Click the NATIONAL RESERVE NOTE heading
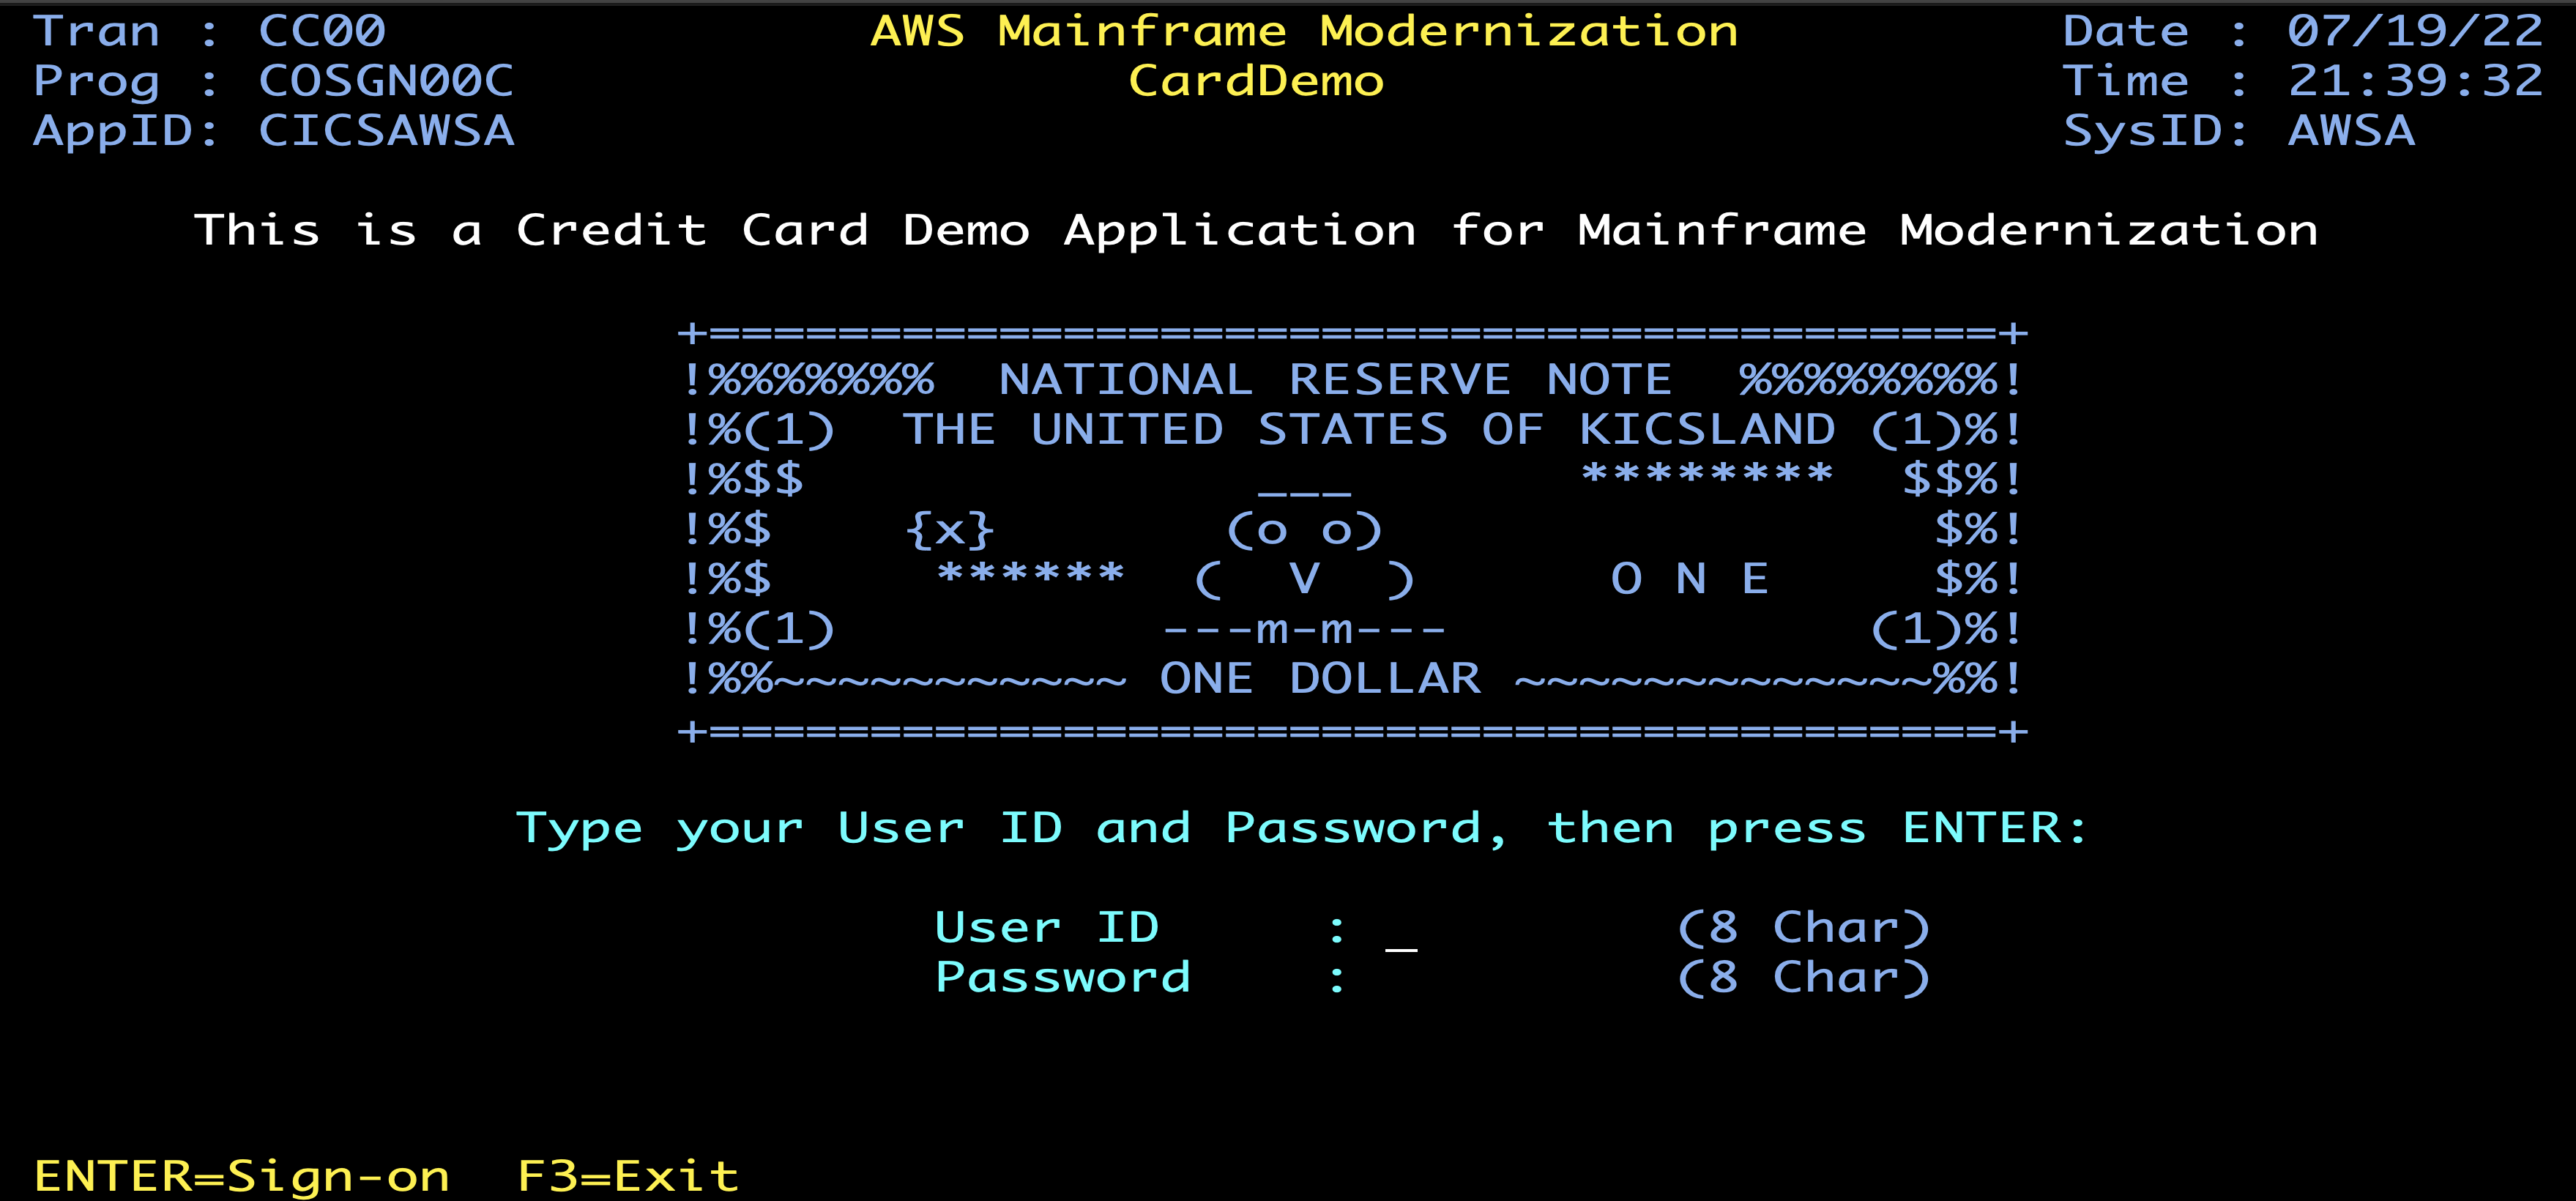The height and width of the screenshot is (1201, 2576). point(1335,380)
